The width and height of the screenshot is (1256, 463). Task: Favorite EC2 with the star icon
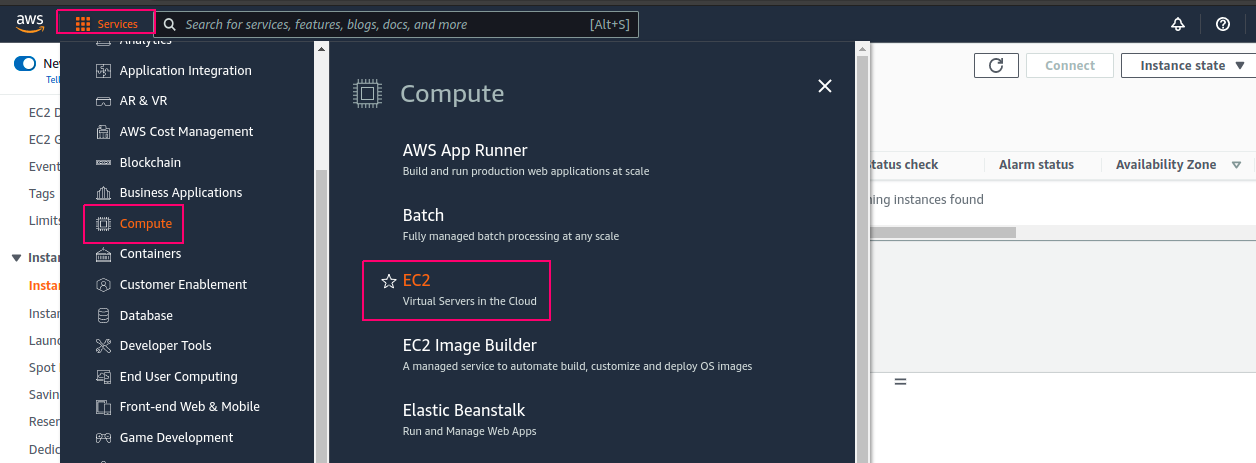point(389,282)
